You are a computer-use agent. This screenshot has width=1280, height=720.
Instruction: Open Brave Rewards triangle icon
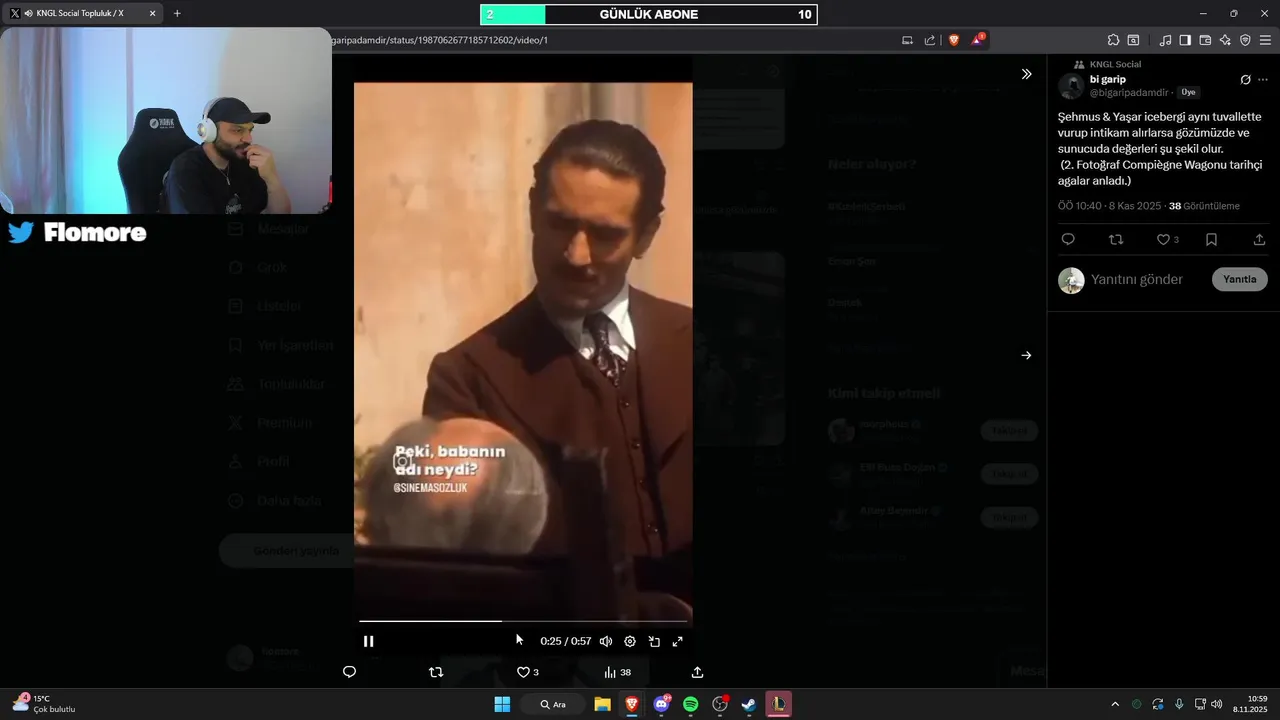pos(977,40)
